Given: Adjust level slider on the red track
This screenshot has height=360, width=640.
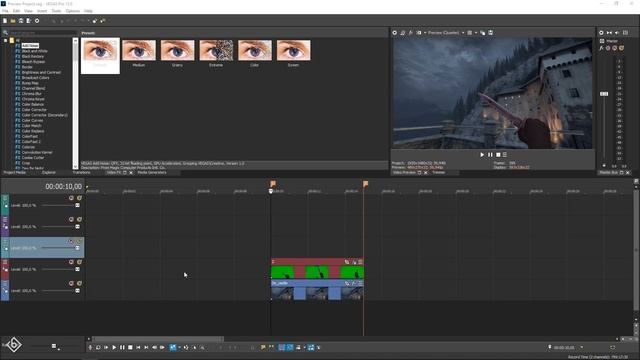Looking at the screenshot, I should pyautogui.click(x=77, y=269).
